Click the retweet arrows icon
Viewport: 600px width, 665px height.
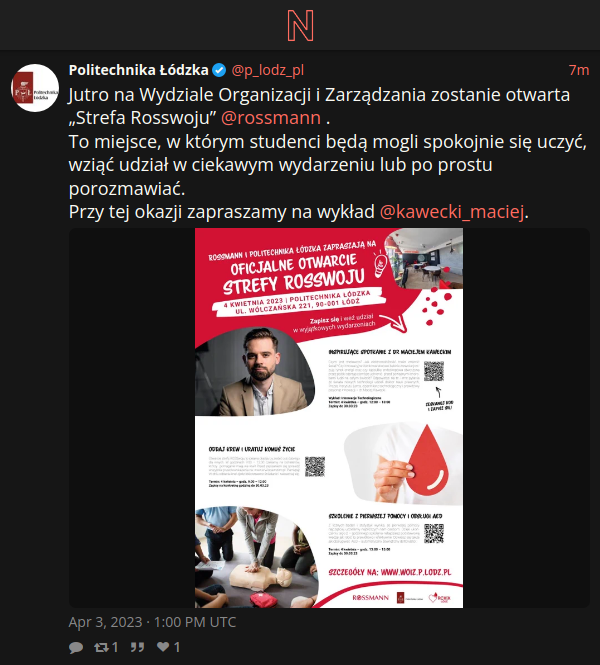tap(101, 647)
